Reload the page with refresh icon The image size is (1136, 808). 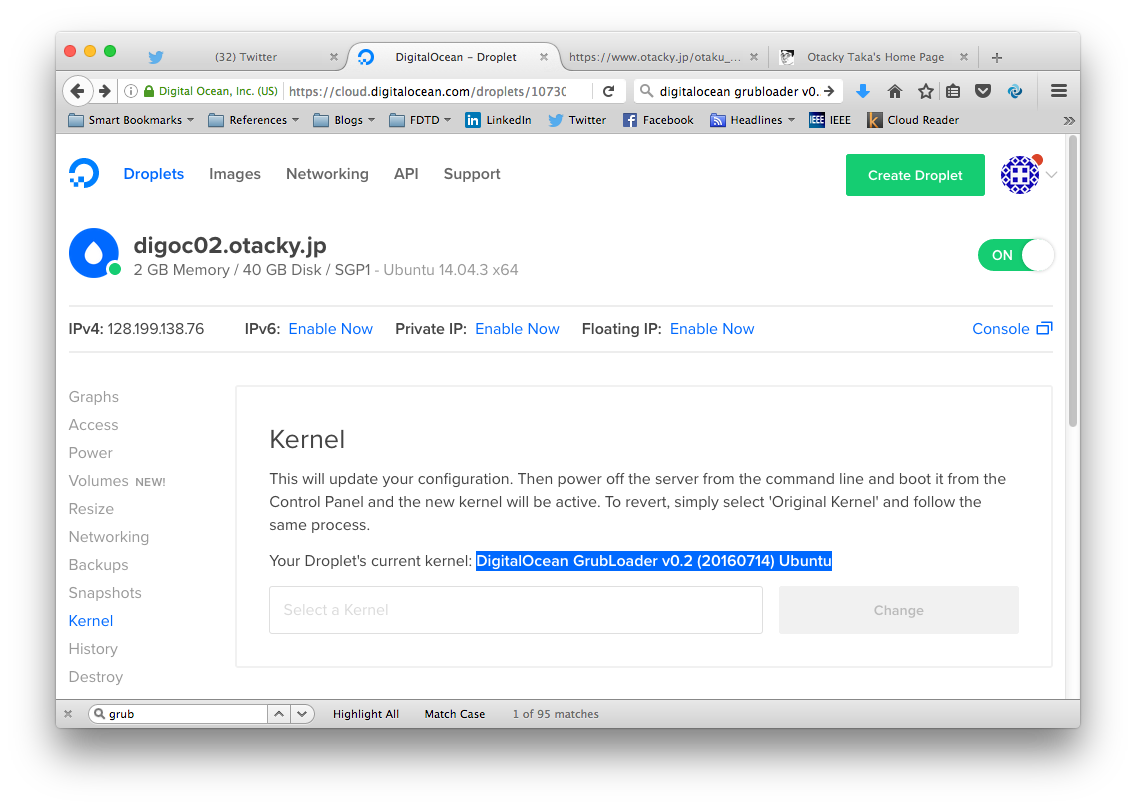tap(609, 91)
